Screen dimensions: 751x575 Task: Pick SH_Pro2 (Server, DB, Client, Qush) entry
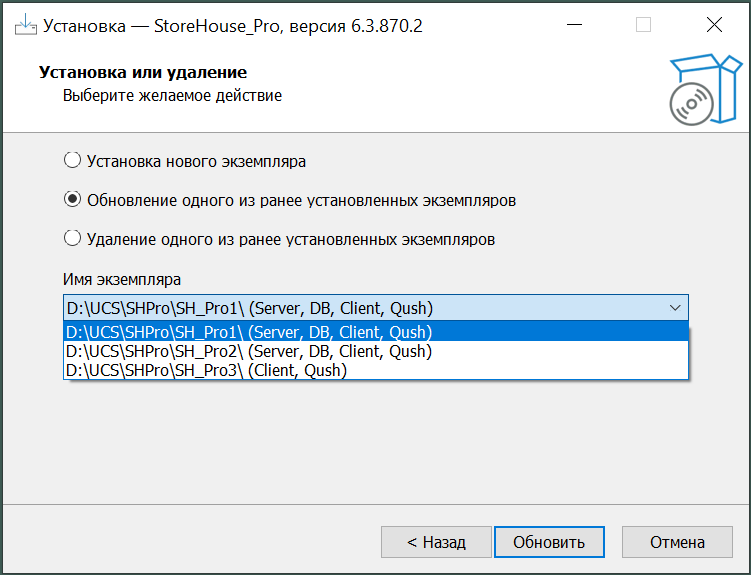pos(250,351)
